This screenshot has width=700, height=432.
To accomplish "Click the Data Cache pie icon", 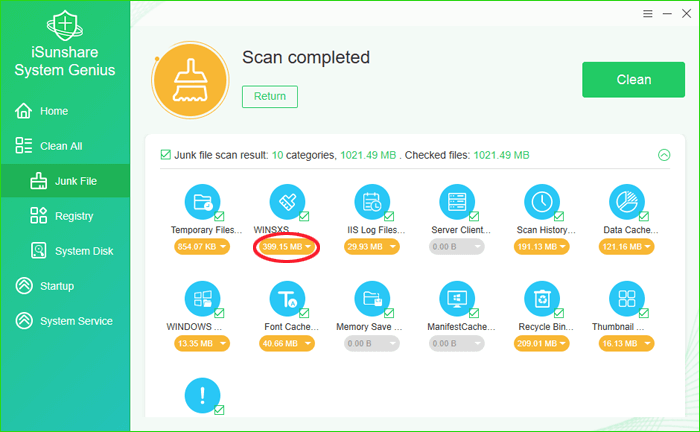I will pos(626,202).
